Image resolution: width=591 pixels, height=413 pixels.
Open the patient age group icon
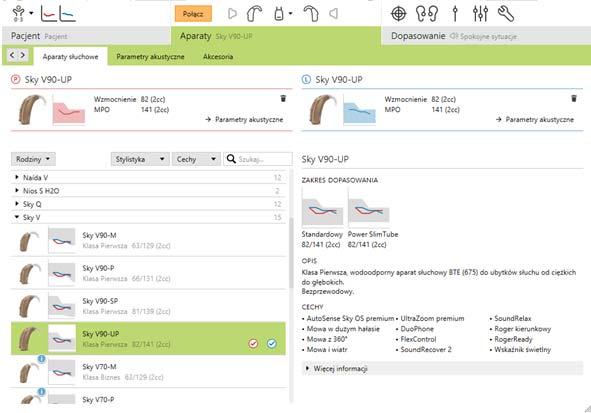tap(18, 14)
